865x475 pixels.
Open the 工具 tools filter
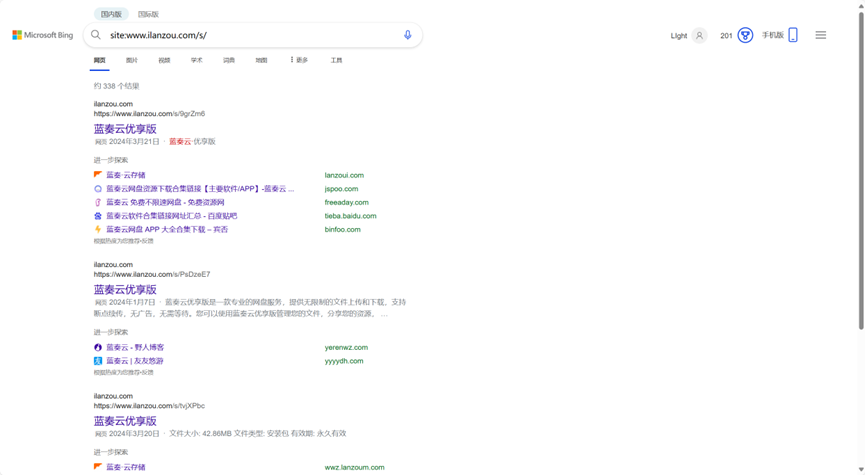tap(337, 60)
